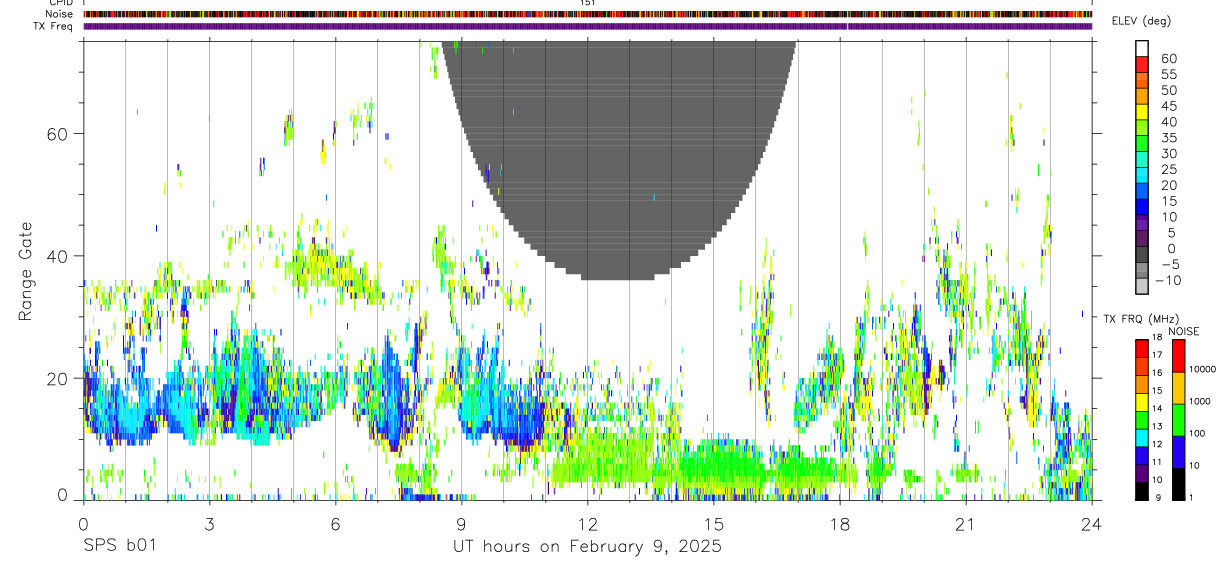Click the 45 label on elevation scale

click(1168, 106)
